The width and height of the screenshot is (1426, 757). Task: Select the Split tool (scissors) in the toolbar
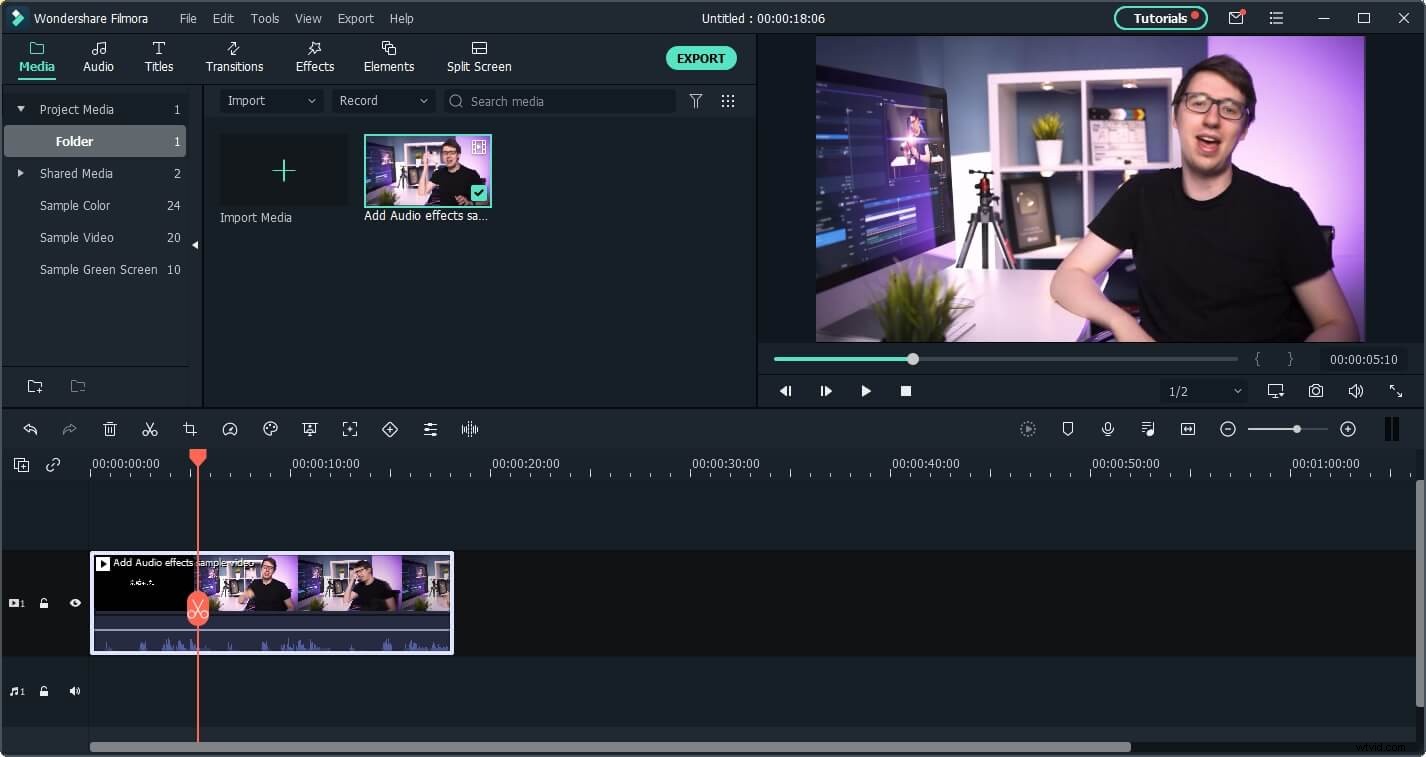point(150,429)
